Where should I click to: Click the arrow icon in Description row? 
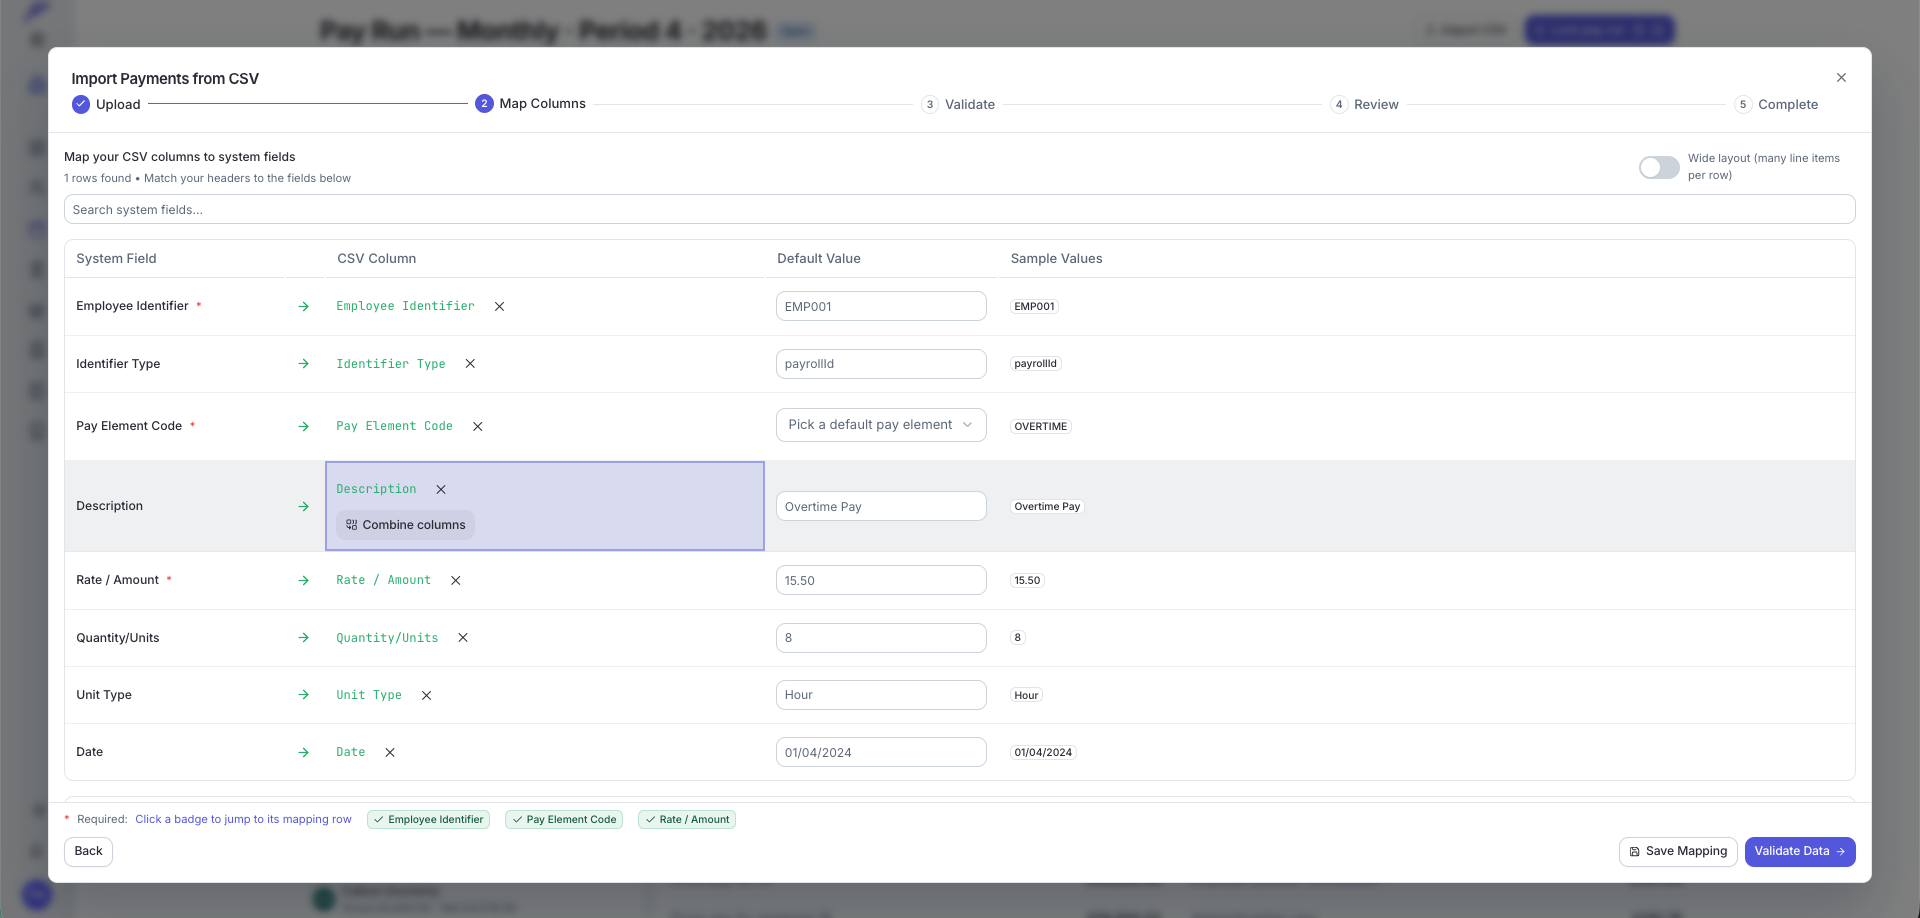click(x=304, y=507)
